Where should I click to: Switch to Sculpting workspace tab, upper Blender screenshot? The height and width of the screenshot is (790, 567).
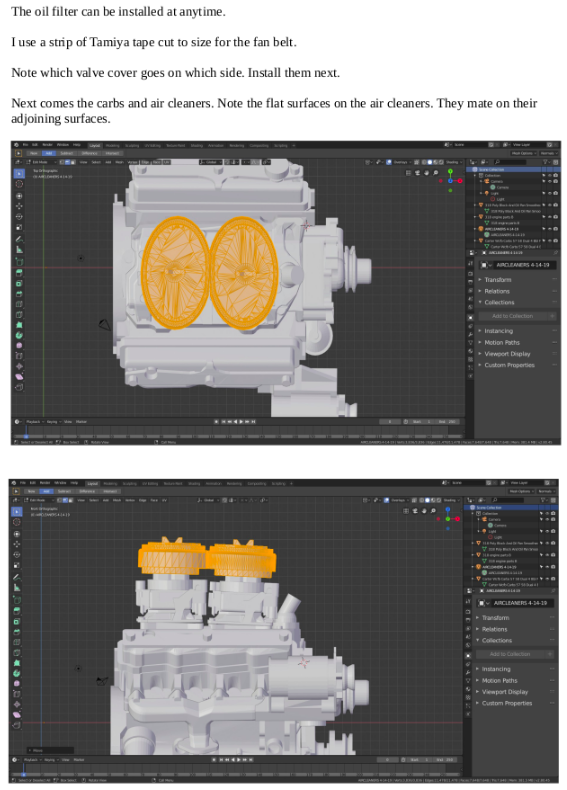point(132,145)
